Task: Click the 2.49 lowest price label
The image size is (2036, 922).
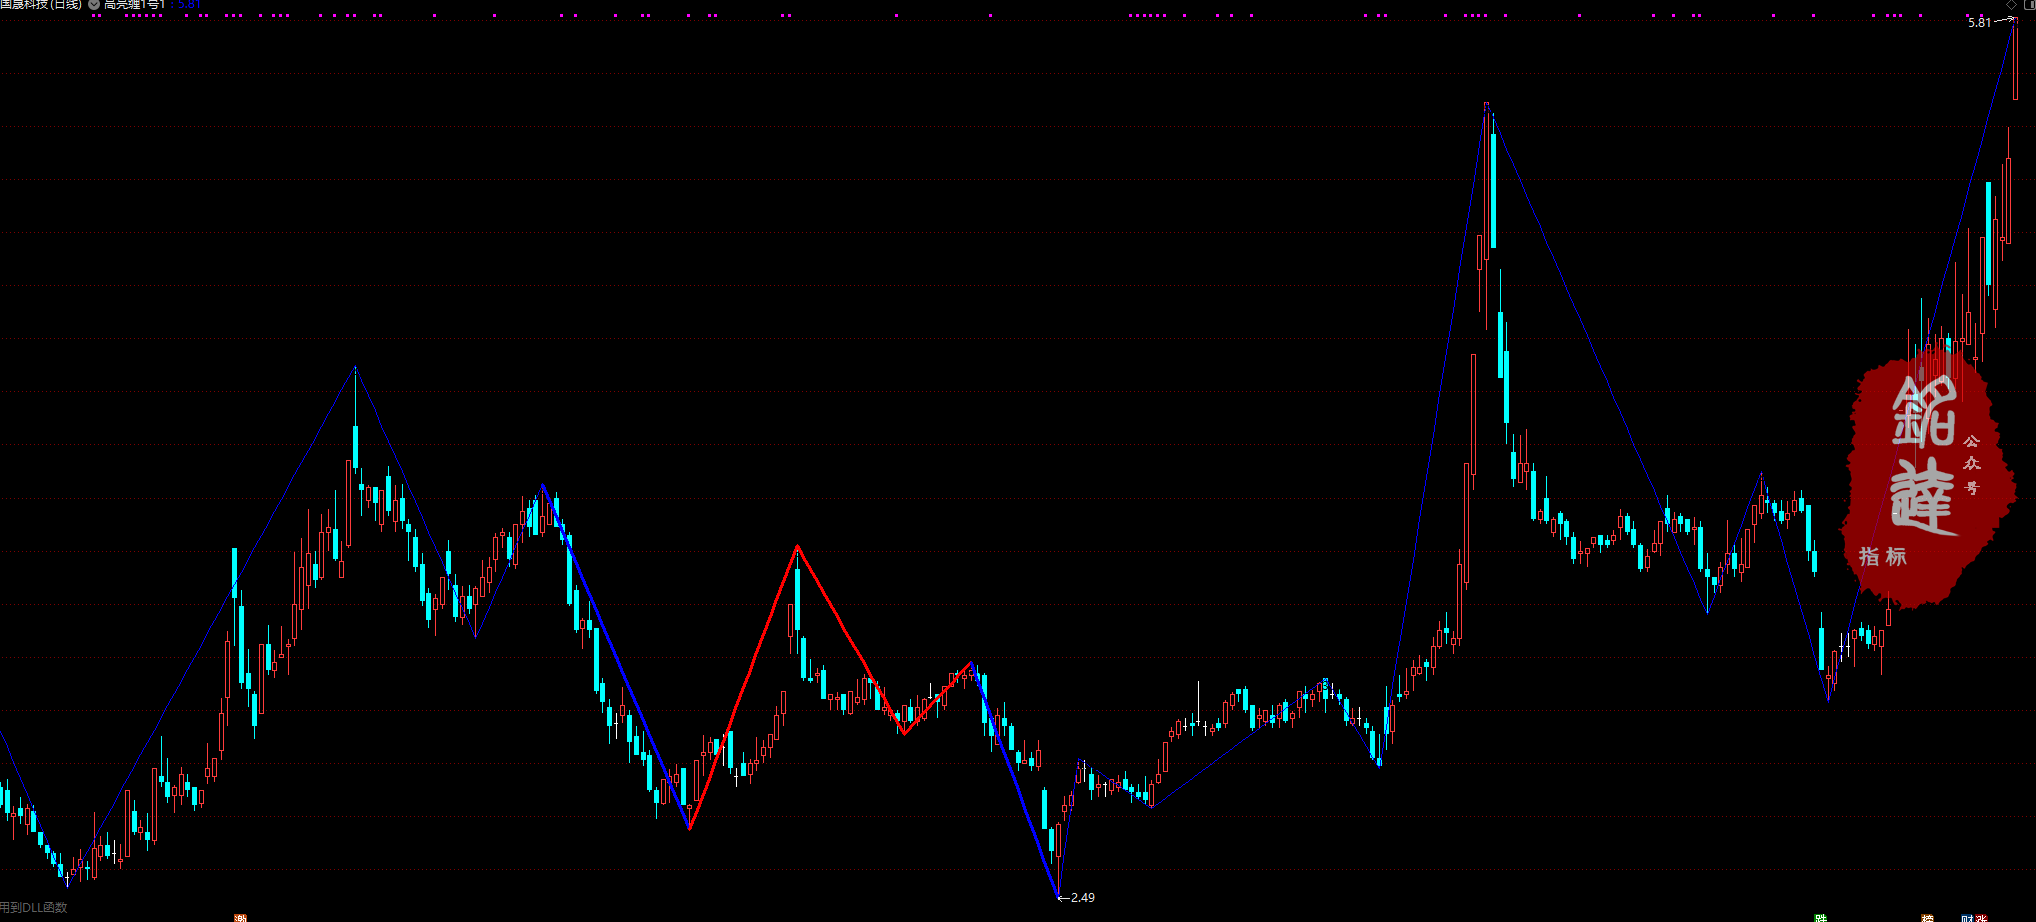Action: pos(1082,897)
